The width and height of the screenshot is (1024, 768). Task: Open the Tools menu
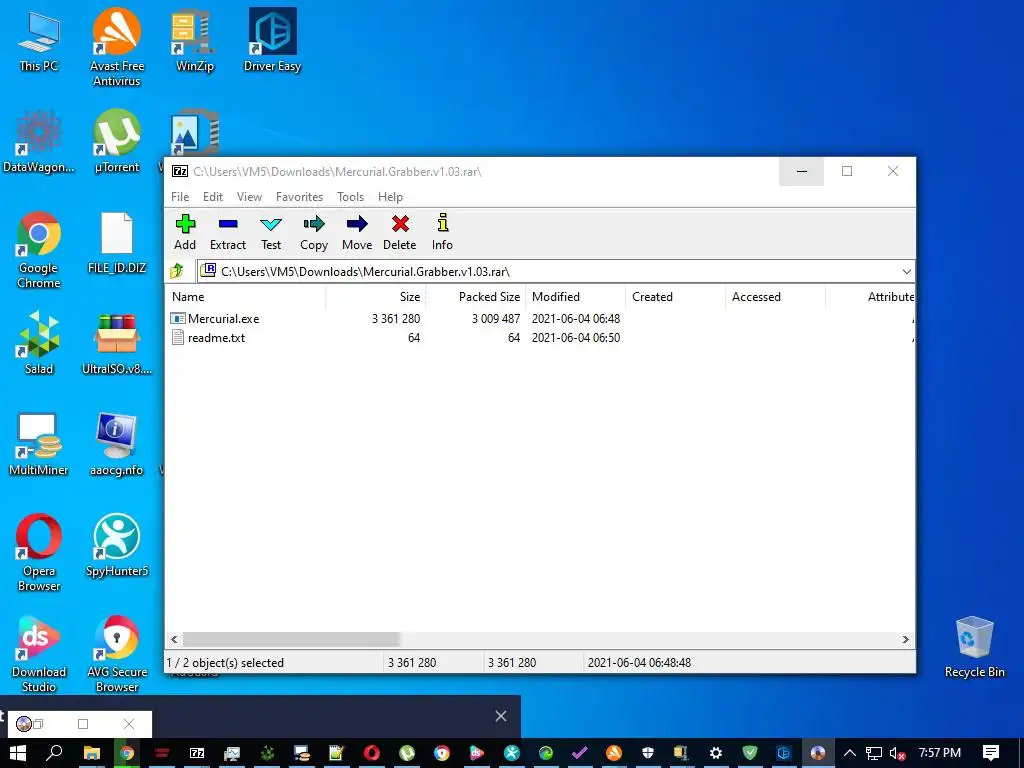(351, 197)
